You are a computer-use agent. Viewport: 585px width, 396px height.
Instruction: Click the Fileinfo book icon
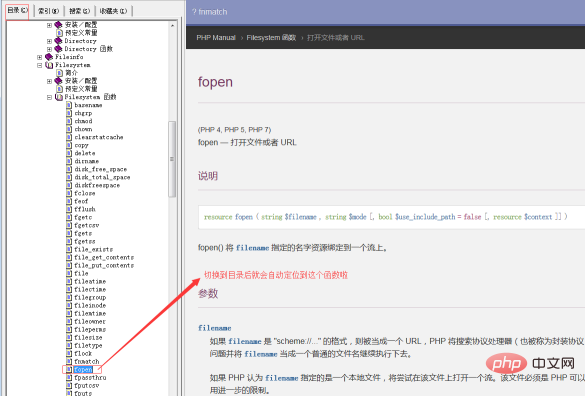click(x=49, y=57)
